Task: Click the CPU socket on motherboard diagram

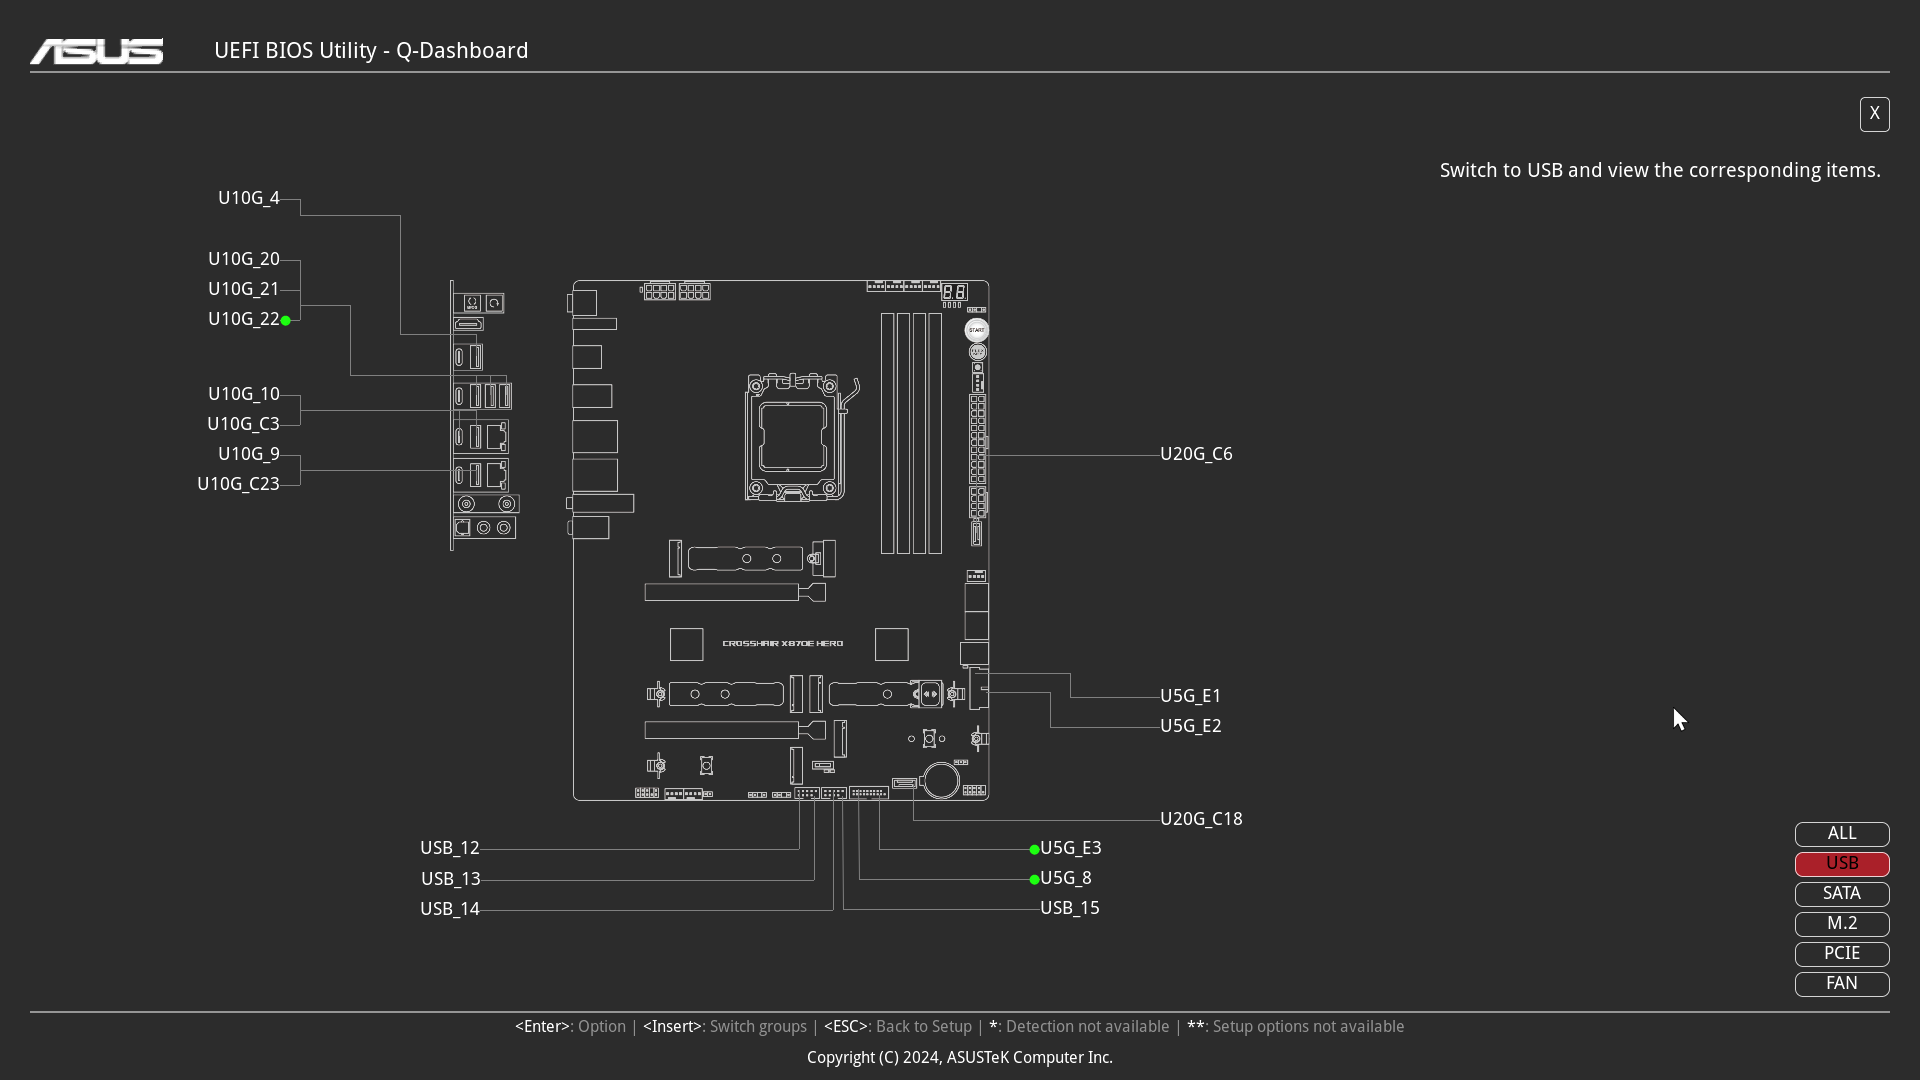Action: coord(794,437)
